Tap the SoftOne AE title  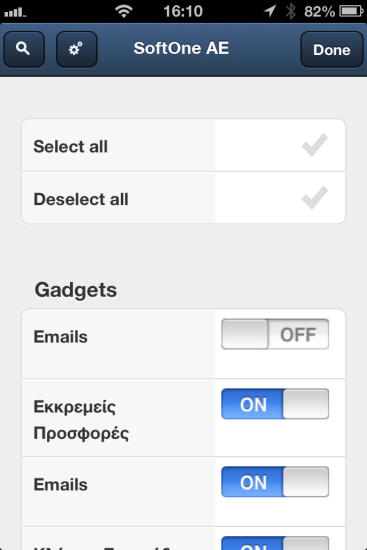tap(181, 48)
